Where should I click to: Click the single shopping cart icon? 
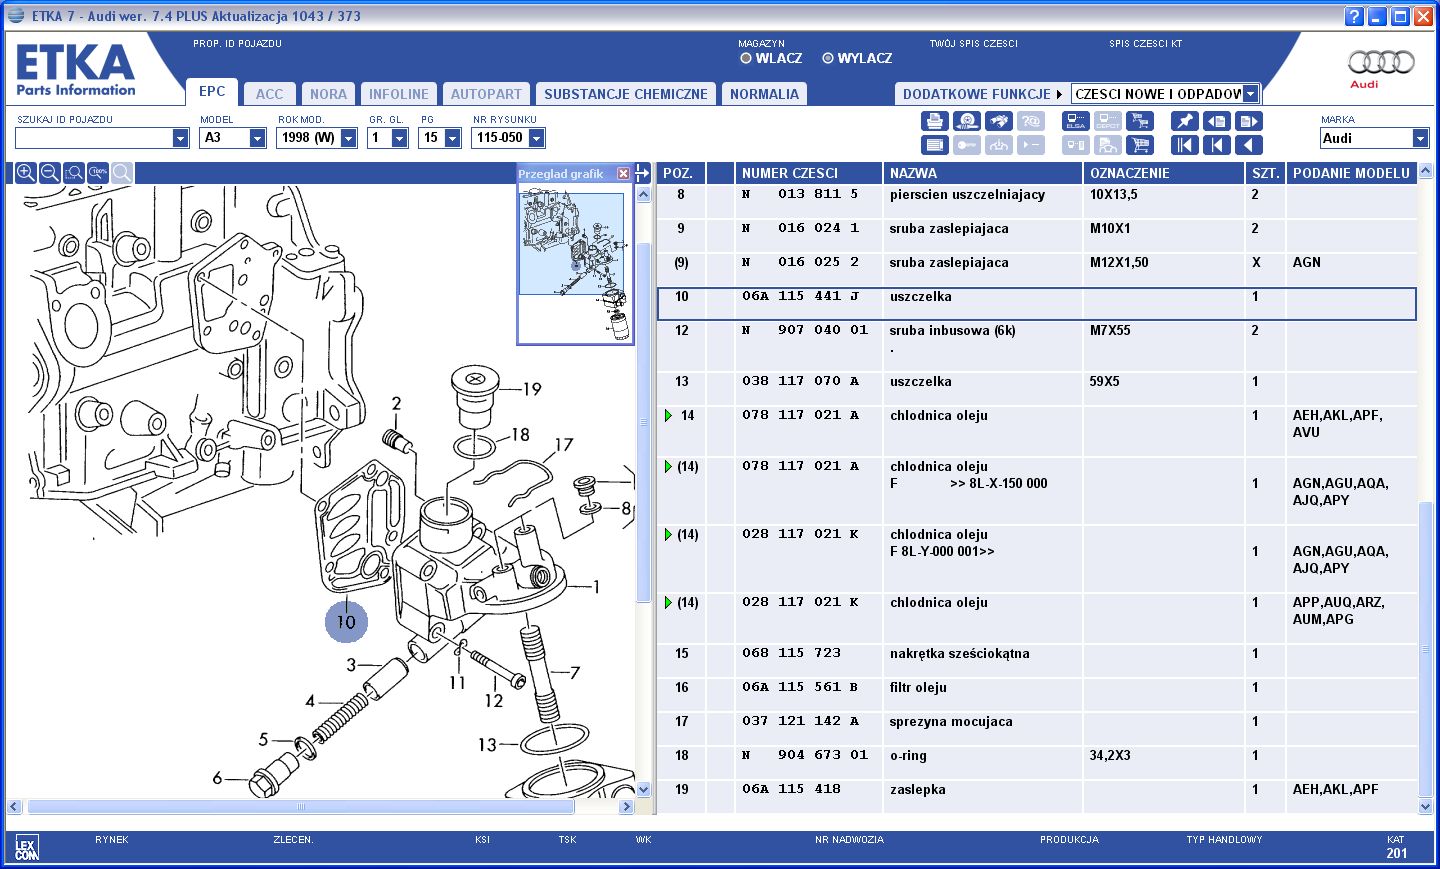(1139, 145)
